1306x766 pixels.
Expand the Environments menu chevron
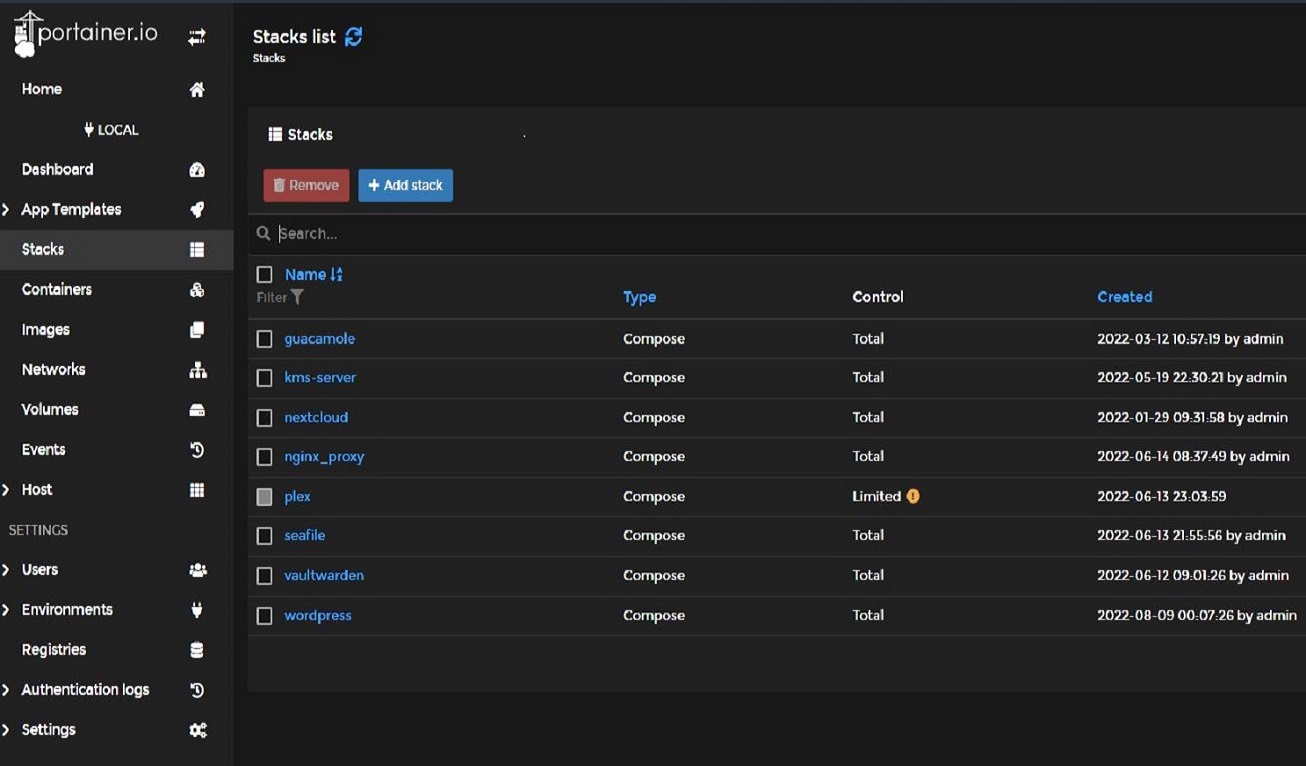click(6, 609)
